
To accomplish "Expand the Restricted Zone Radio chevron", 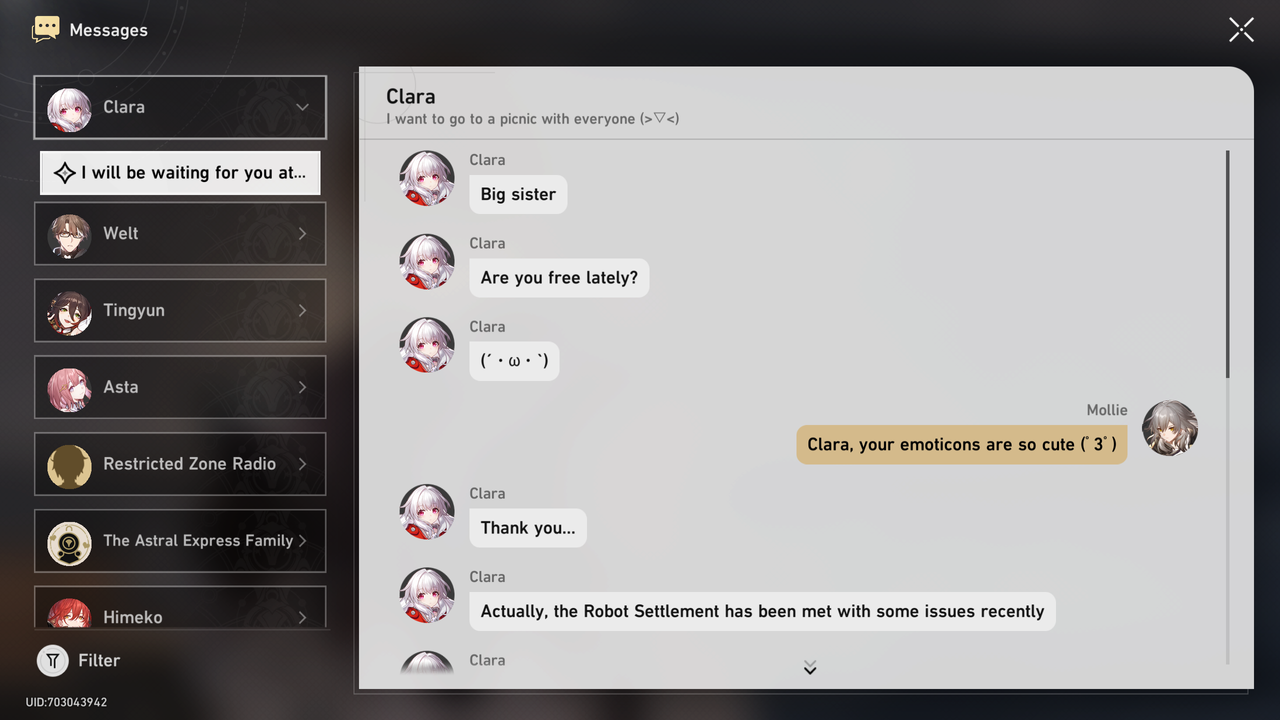I will click(302, 464).
